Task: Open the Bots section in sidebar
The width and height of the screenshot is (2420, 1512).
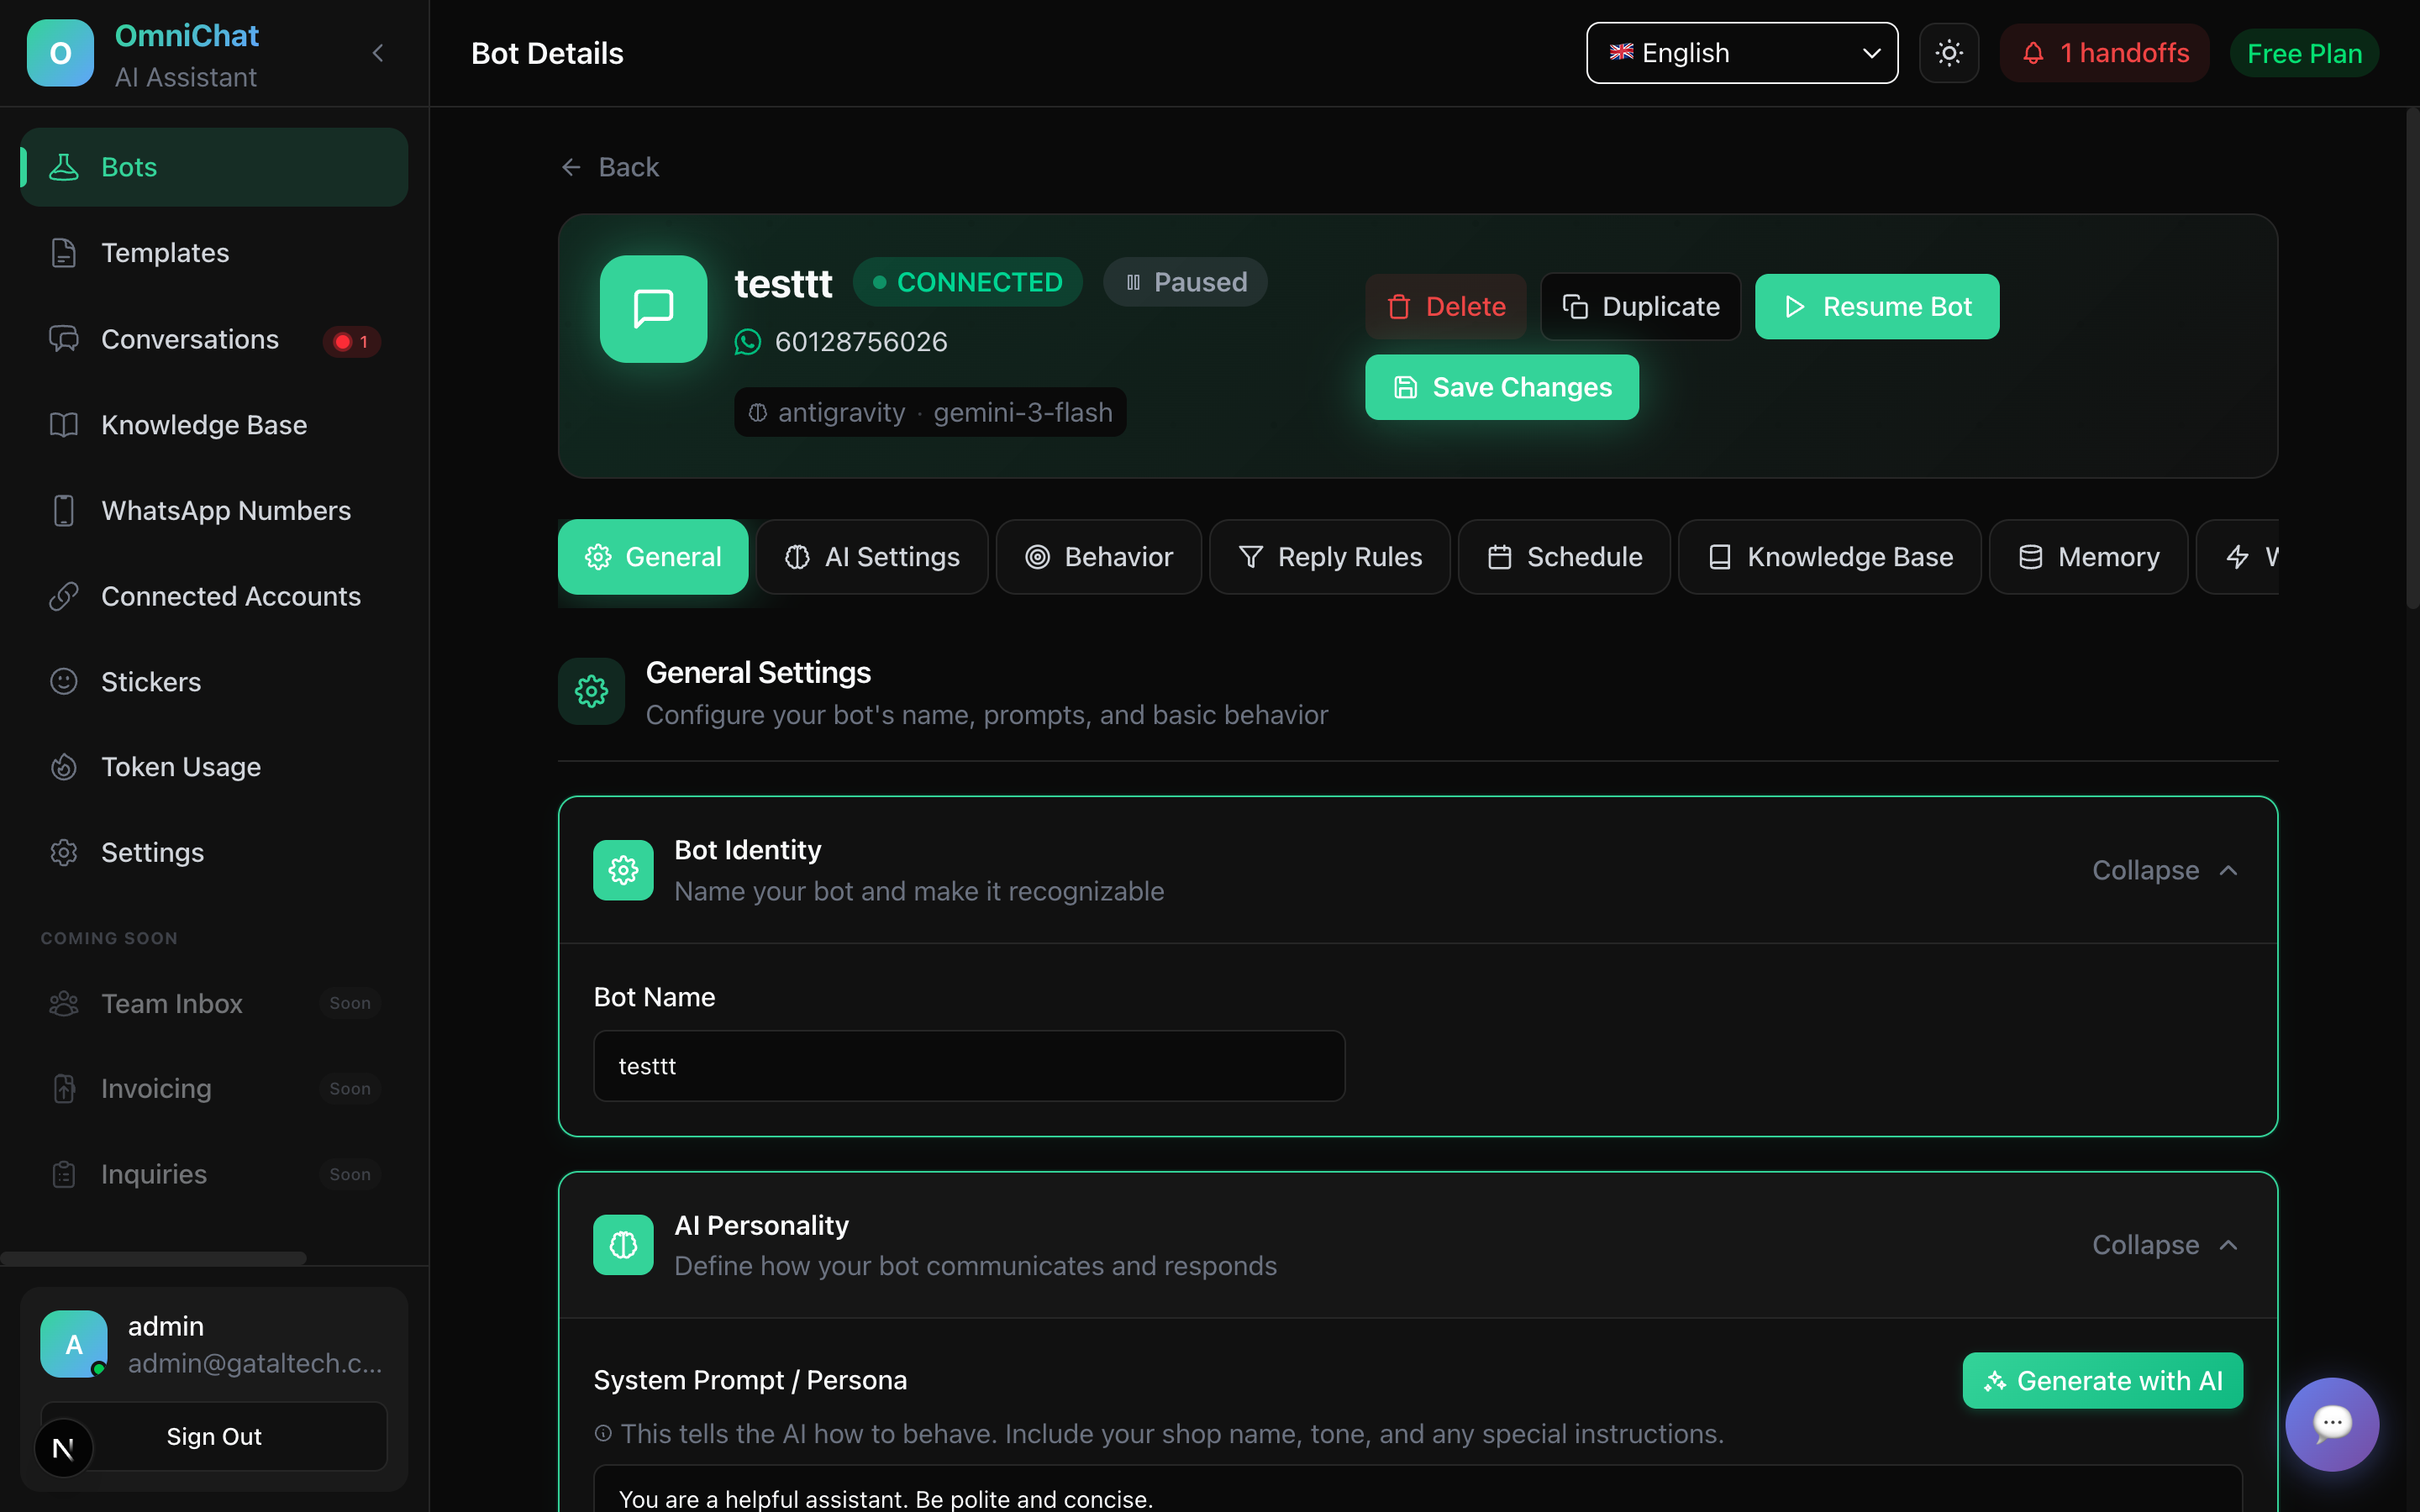Action: point(128,166)
